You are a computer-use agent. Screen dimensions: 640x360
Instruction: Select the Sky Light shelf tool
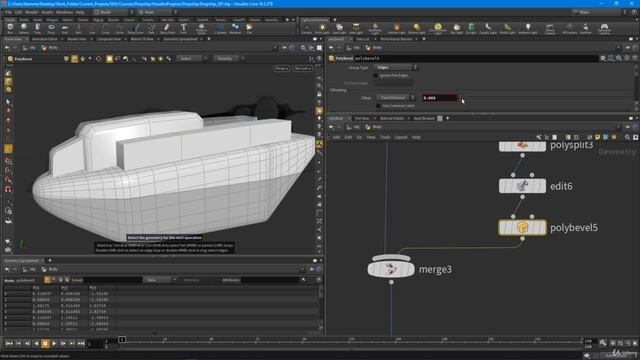[x=456, y=28]
